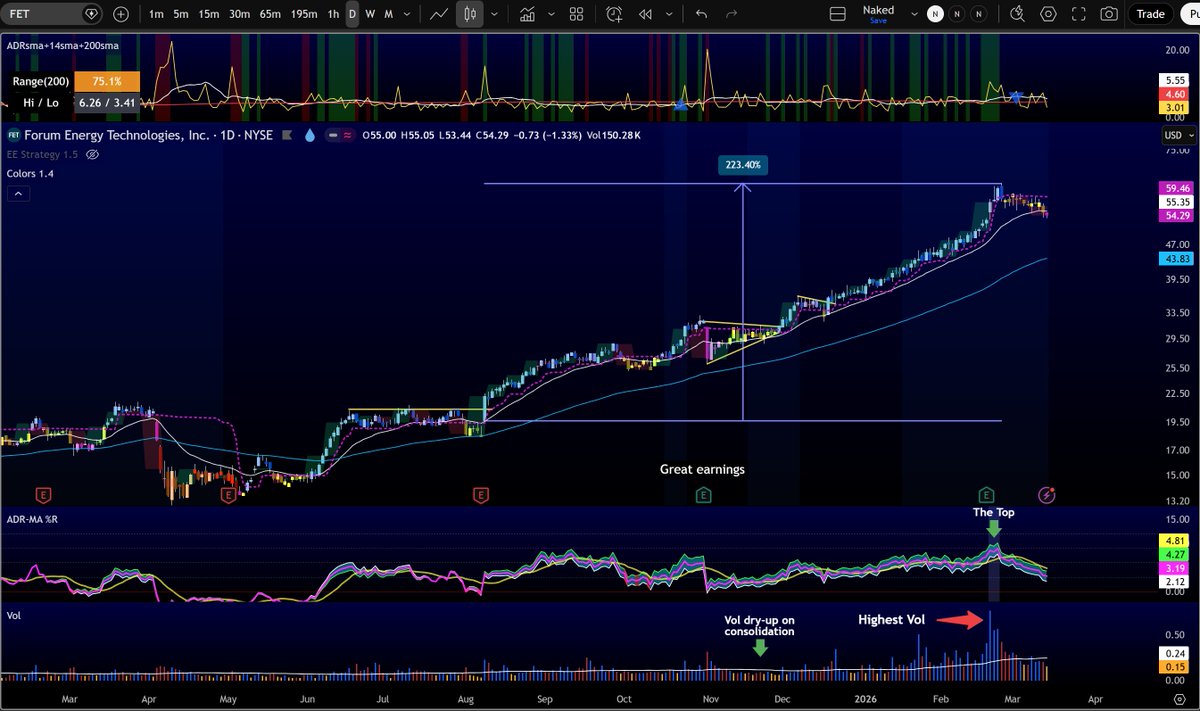Click the favorite diamond icon in symbol box

(92, 14)
